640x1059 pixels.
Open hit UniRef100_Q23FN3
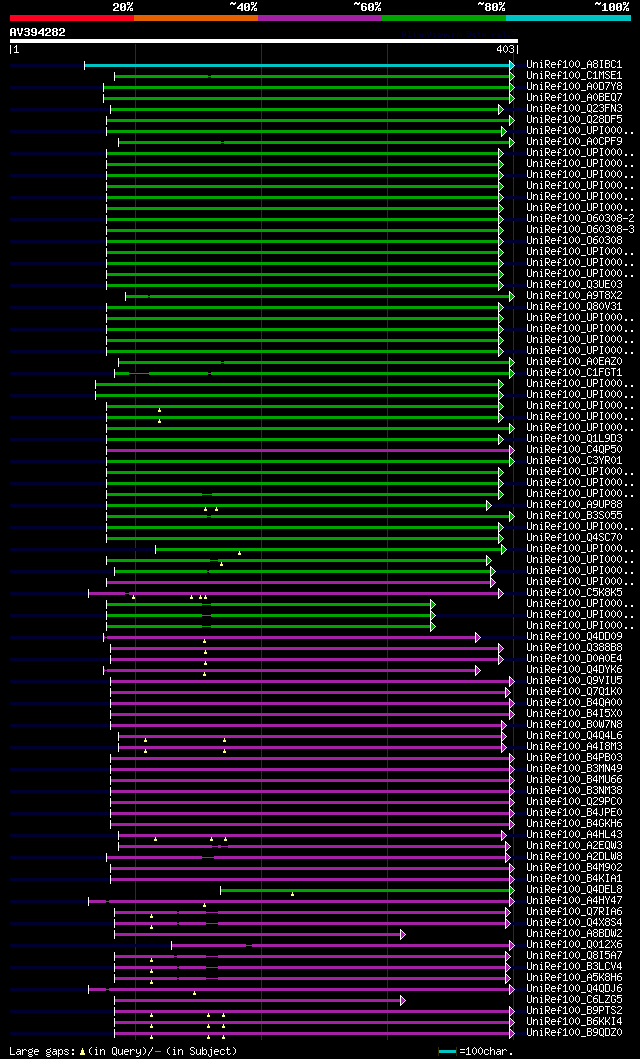(575, 109)
